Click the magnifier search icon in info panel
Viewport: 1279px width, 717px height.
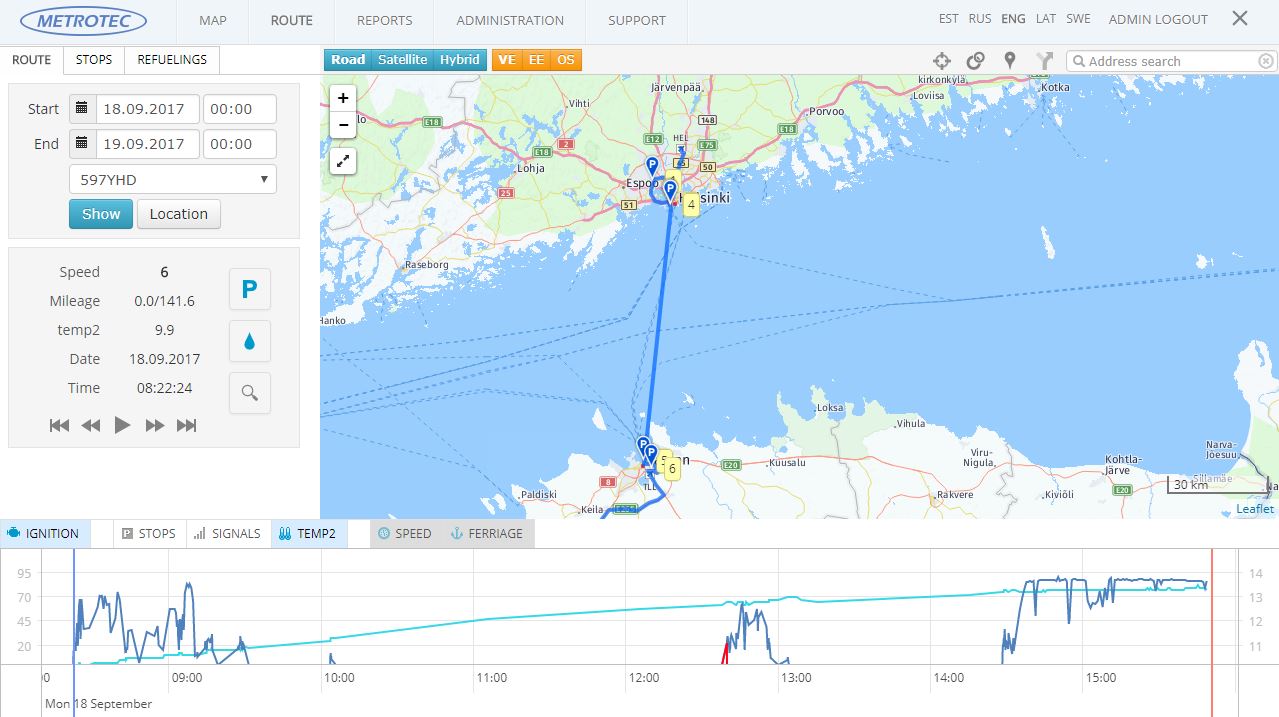[x=249, y=393]
